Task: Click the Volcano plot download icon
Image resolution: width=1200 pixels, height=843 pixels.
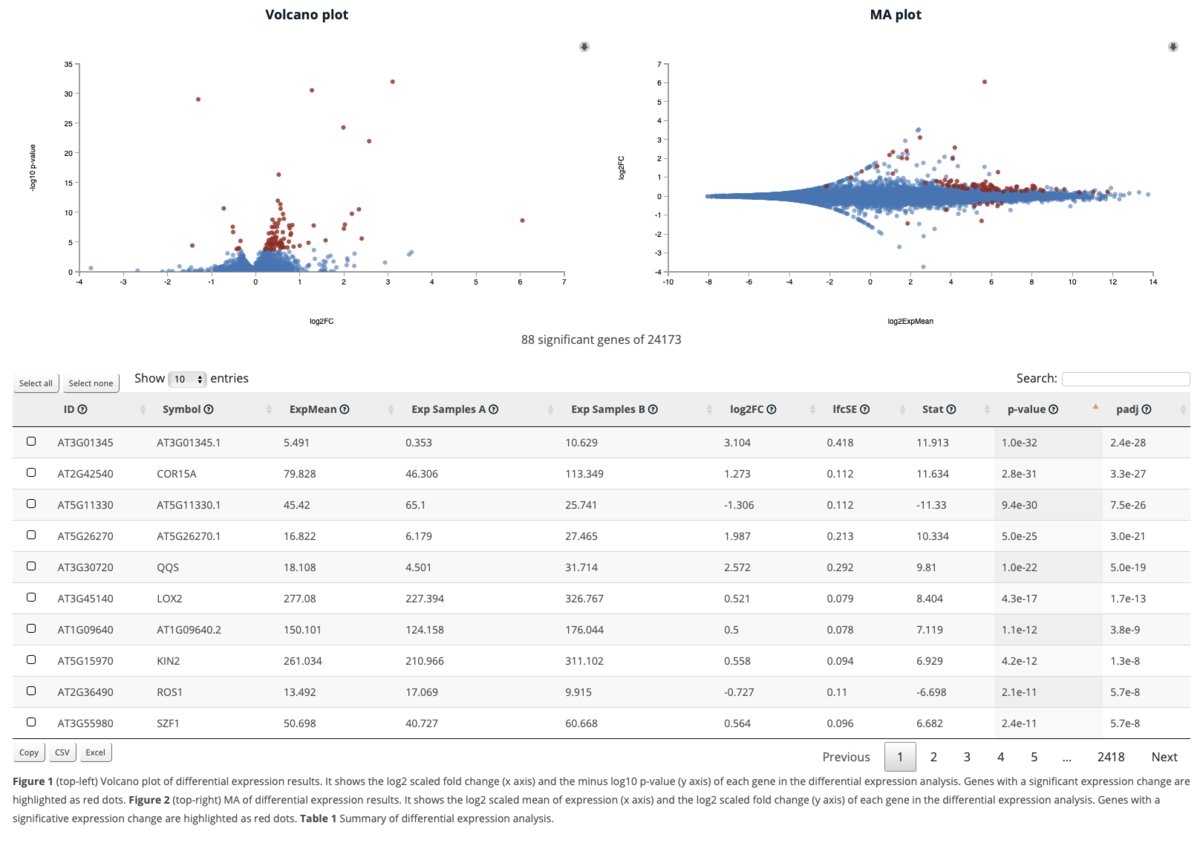Action: click(584, 47)
